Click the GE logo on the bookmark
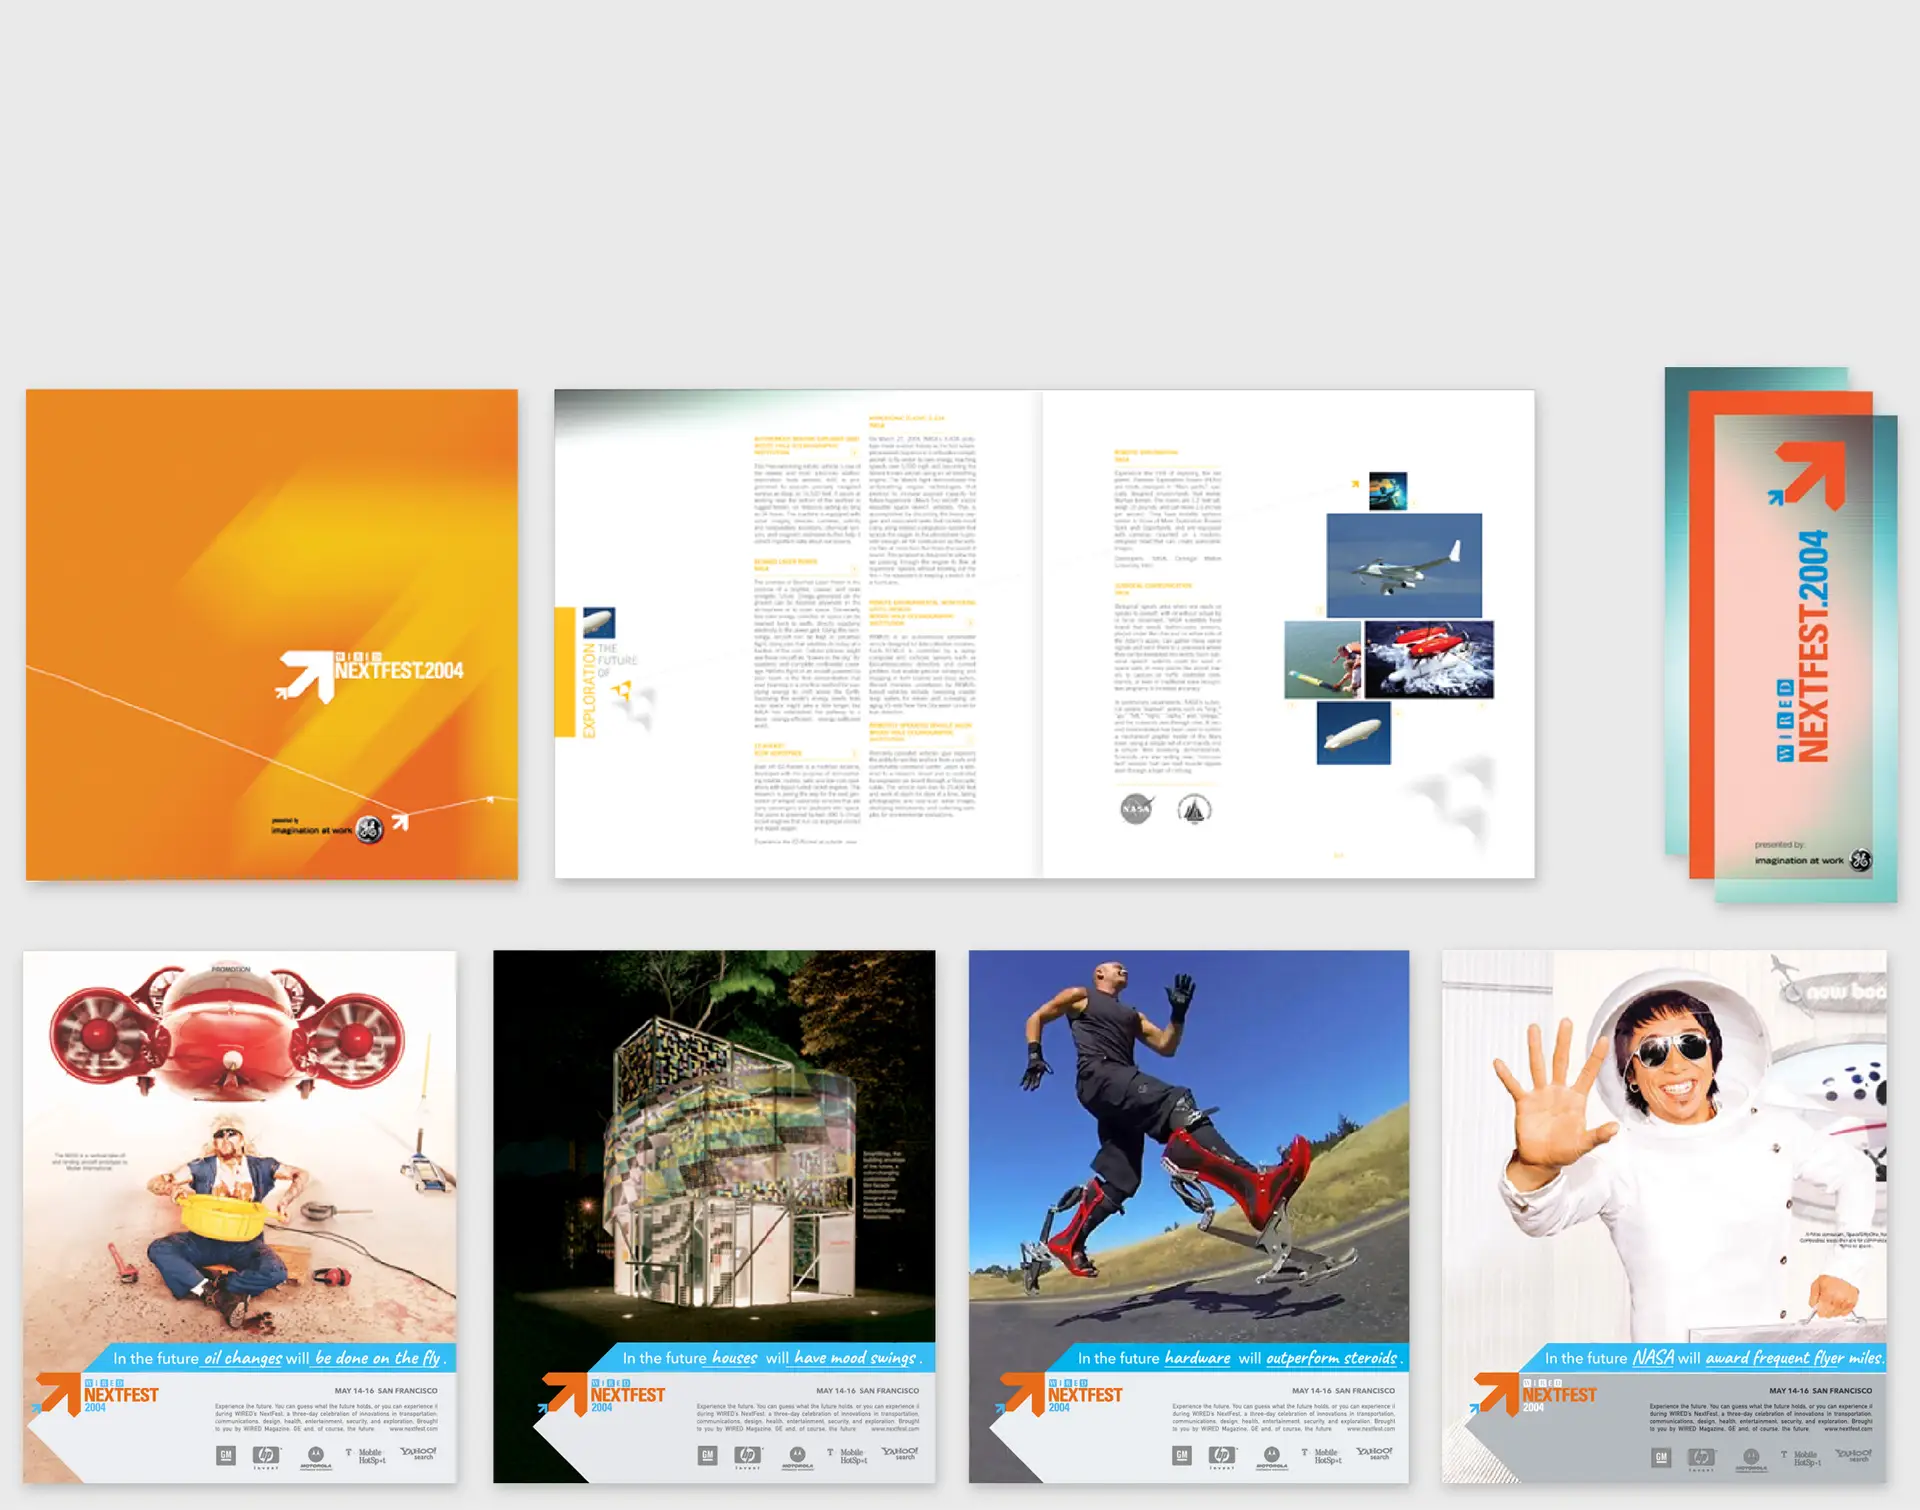 (x=1860, y=860)
